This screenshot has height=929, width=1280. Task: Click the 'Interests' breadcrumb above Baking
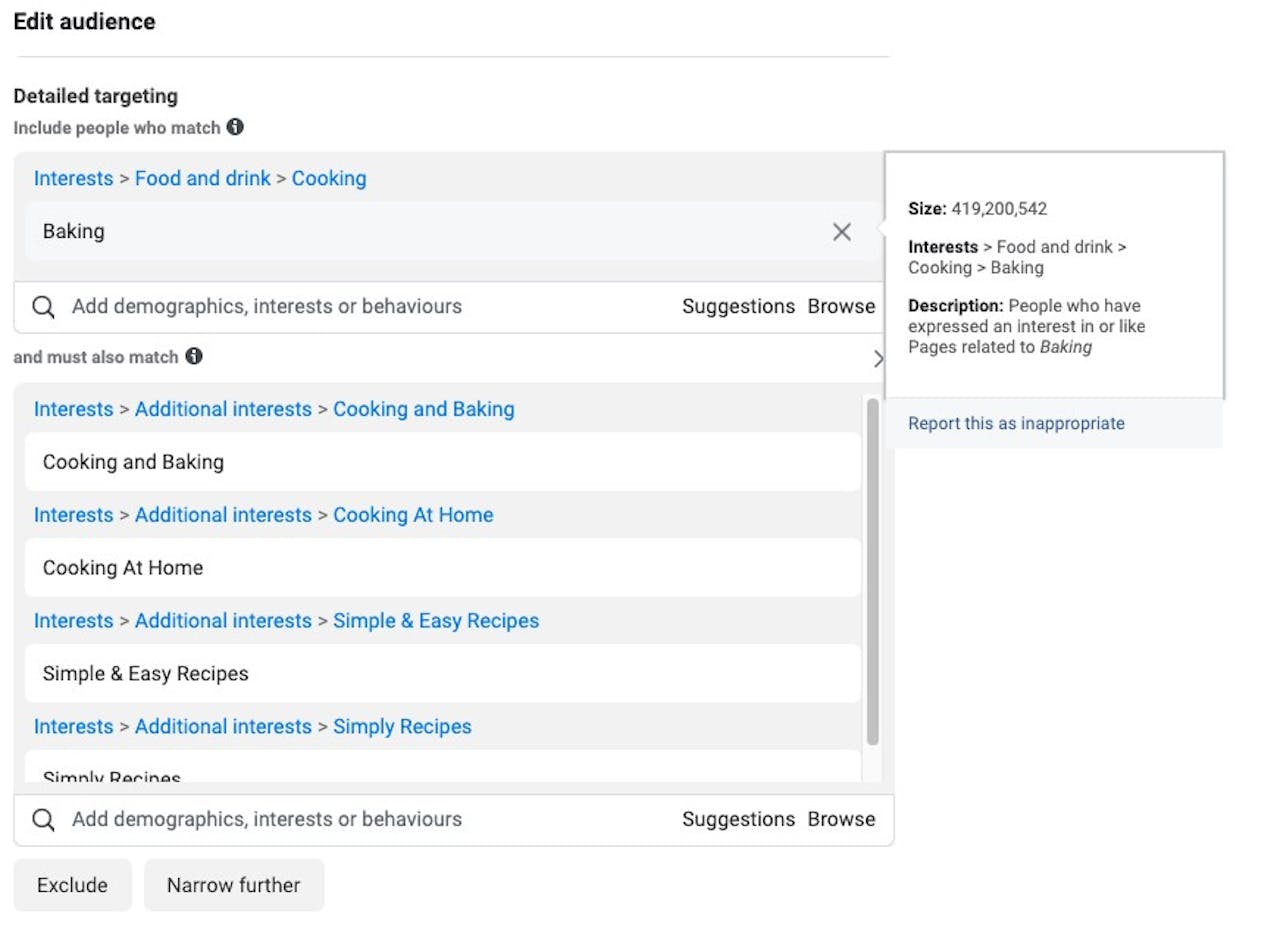coord(74,179)
